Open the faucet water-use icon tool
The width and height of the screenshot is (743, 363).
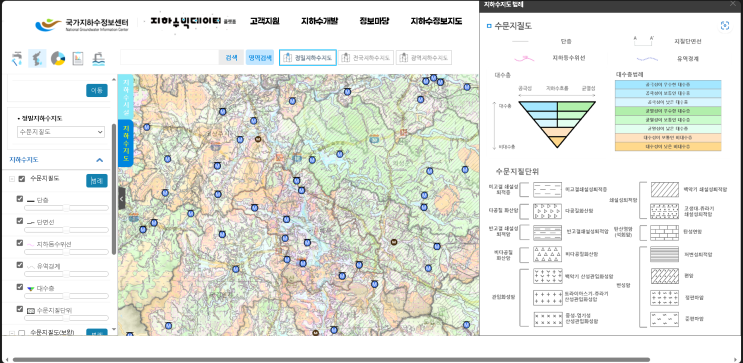coord(17,58)
